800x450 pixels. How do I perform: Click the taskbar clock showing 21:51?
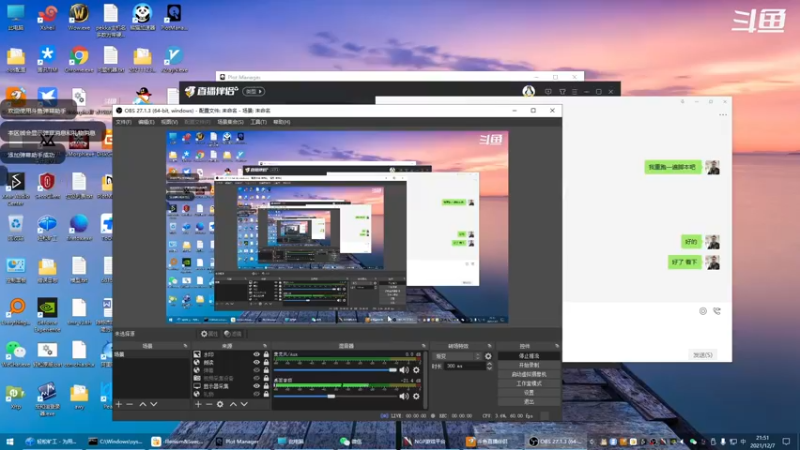click(762, 441)
